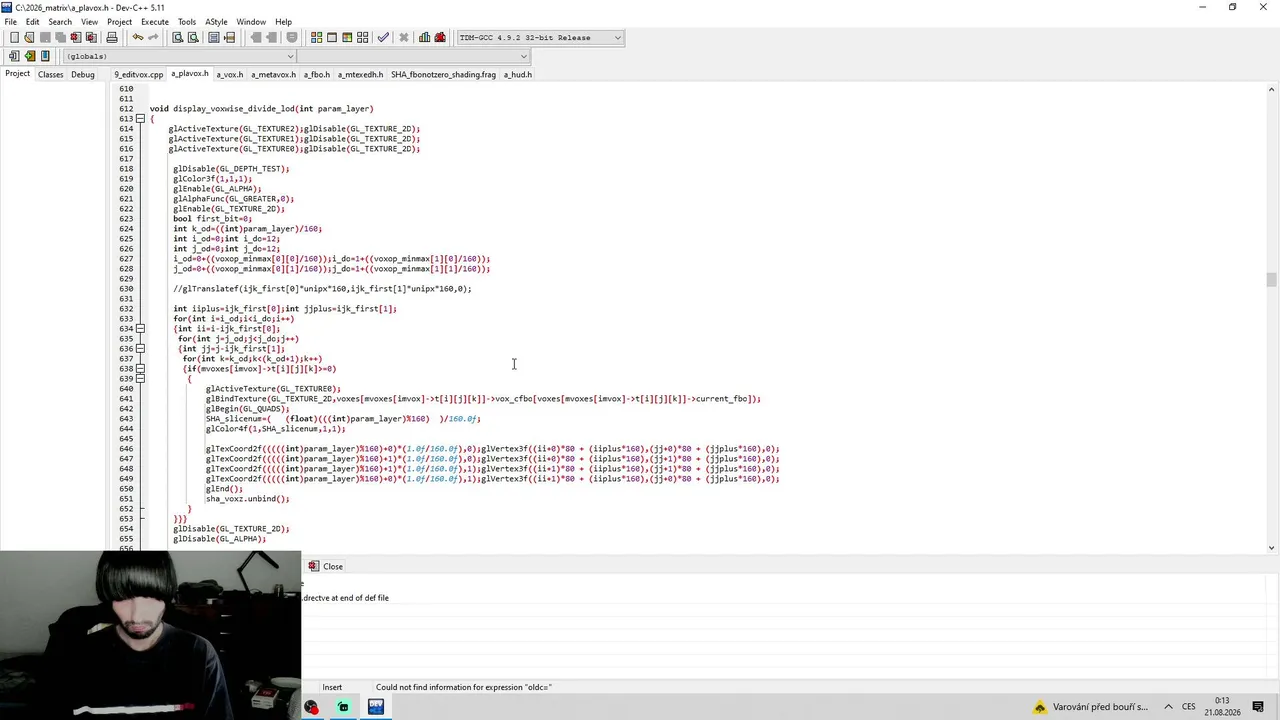Open the File menu
Screen dimensions: 1280x720
[10, 22]
